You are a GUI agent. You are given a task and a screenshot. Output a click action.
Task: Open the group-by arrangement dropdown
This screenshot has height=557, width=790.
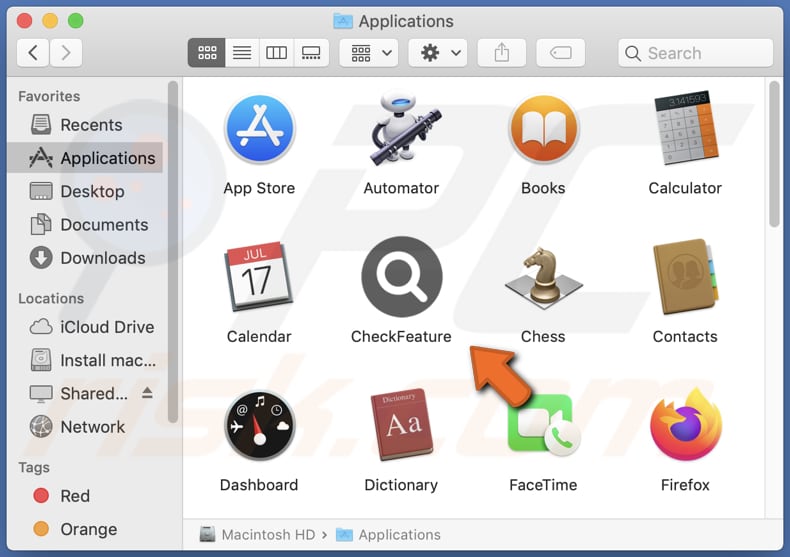[x=369, y=53]
